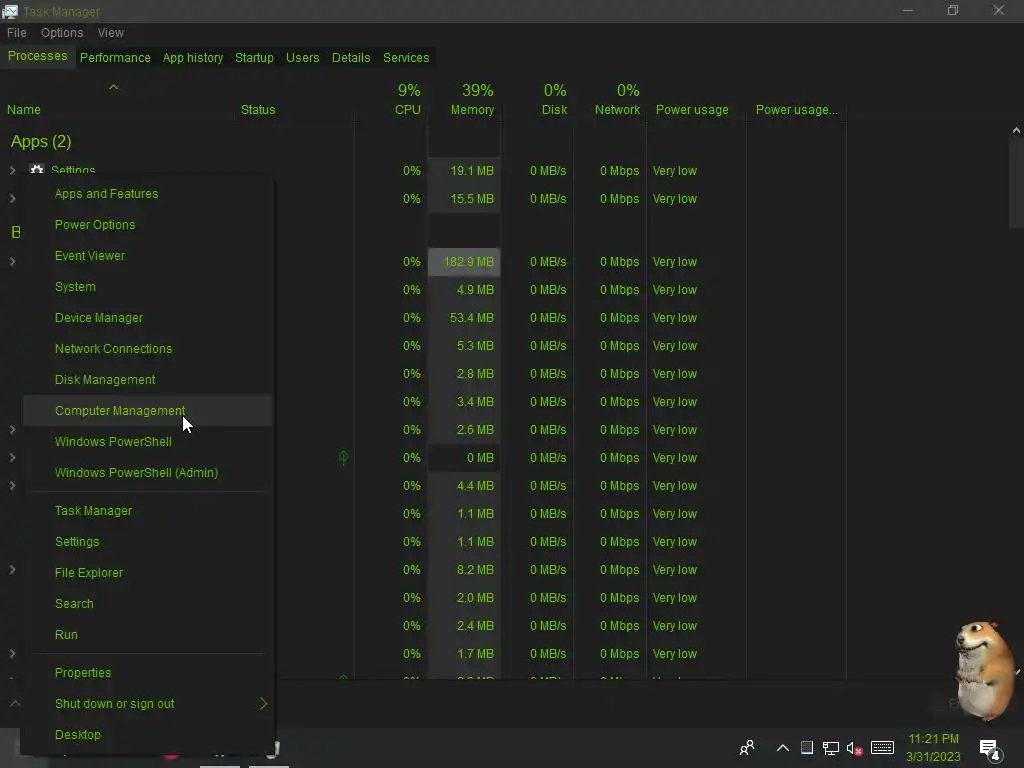The width and height of the screenshot is (1024, 768).
Task: Select the Processes tab
Action: point(37,56)
